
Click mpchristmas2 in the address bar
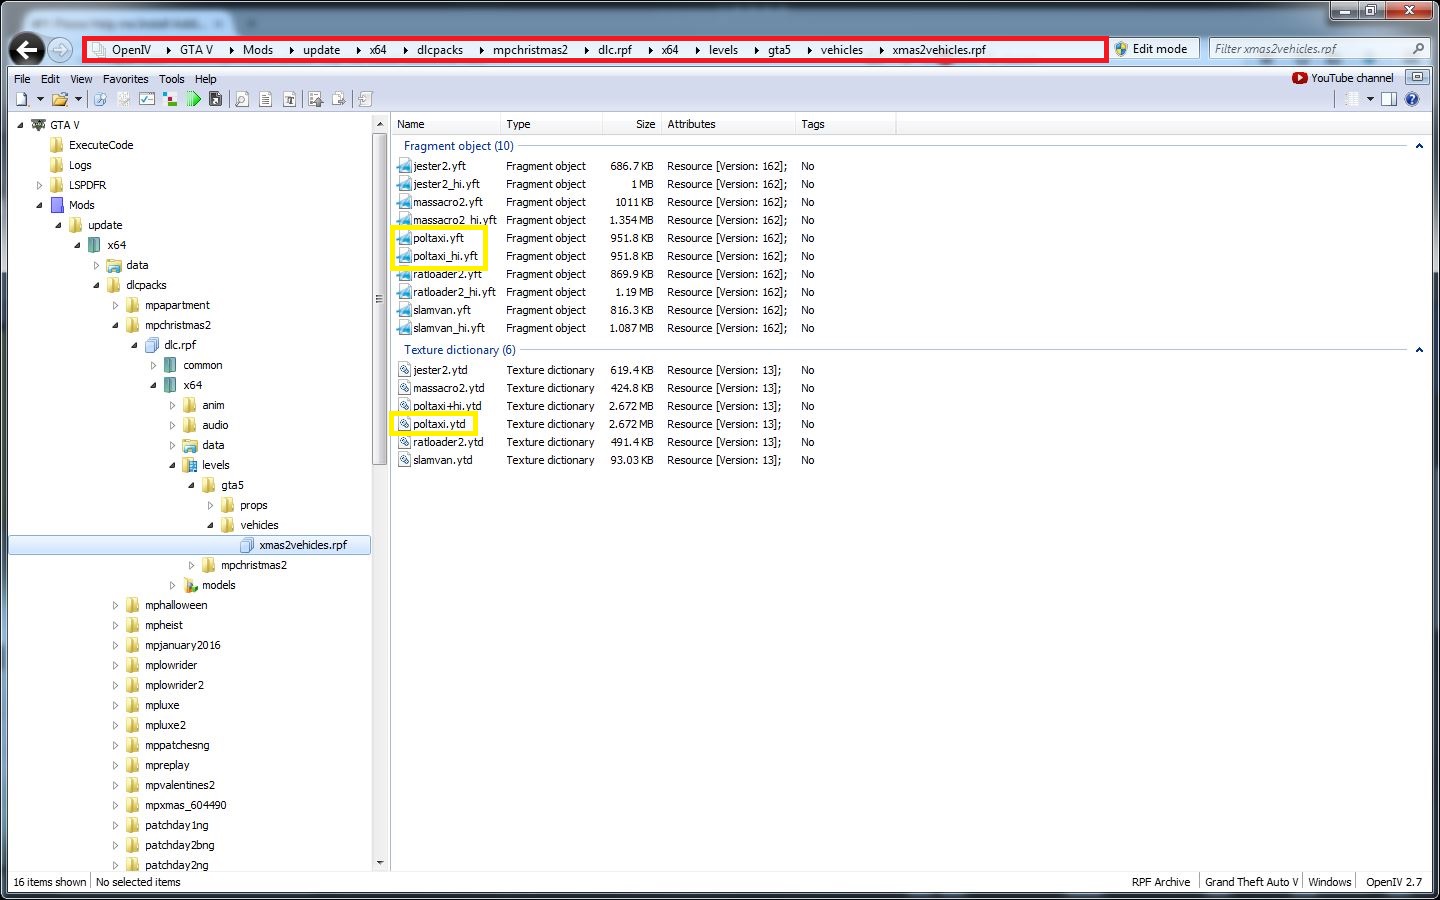tap(530, 49)
